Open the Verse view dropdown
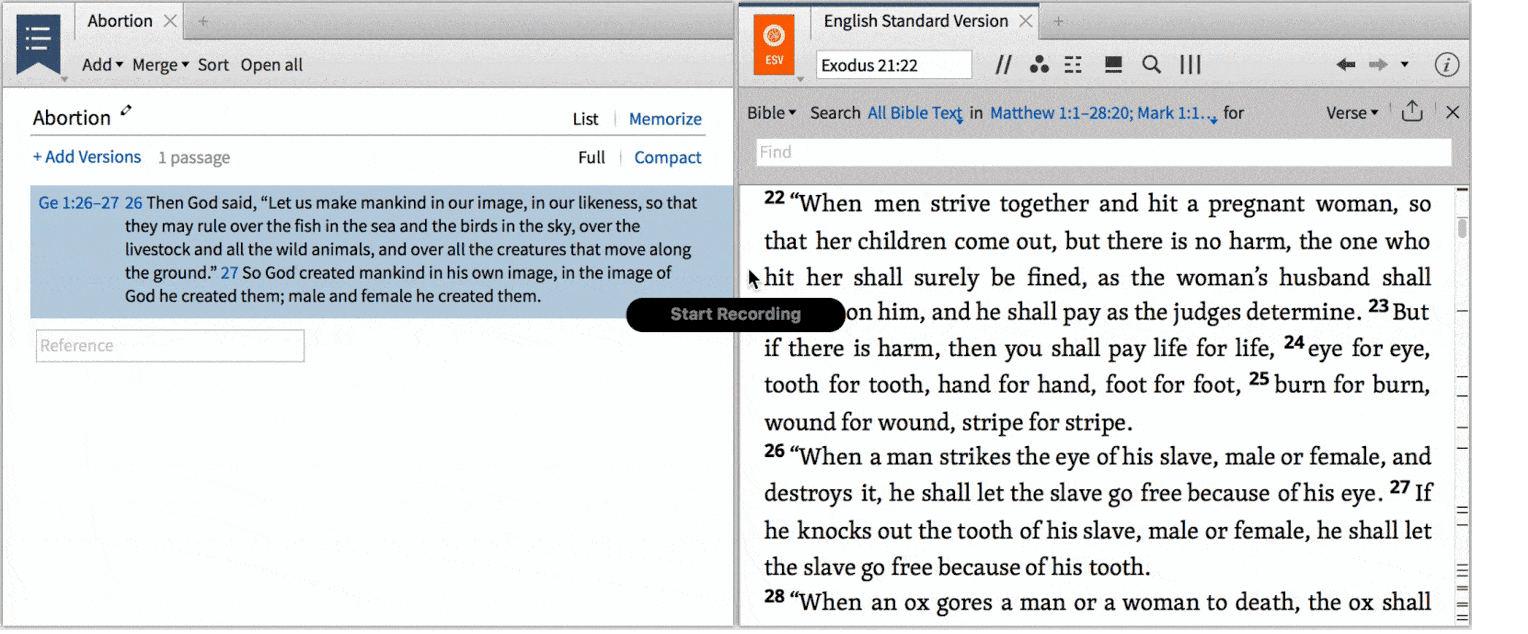This screenshot has height=634, width=1528. pyautogui.click(x=1352, y=113)
